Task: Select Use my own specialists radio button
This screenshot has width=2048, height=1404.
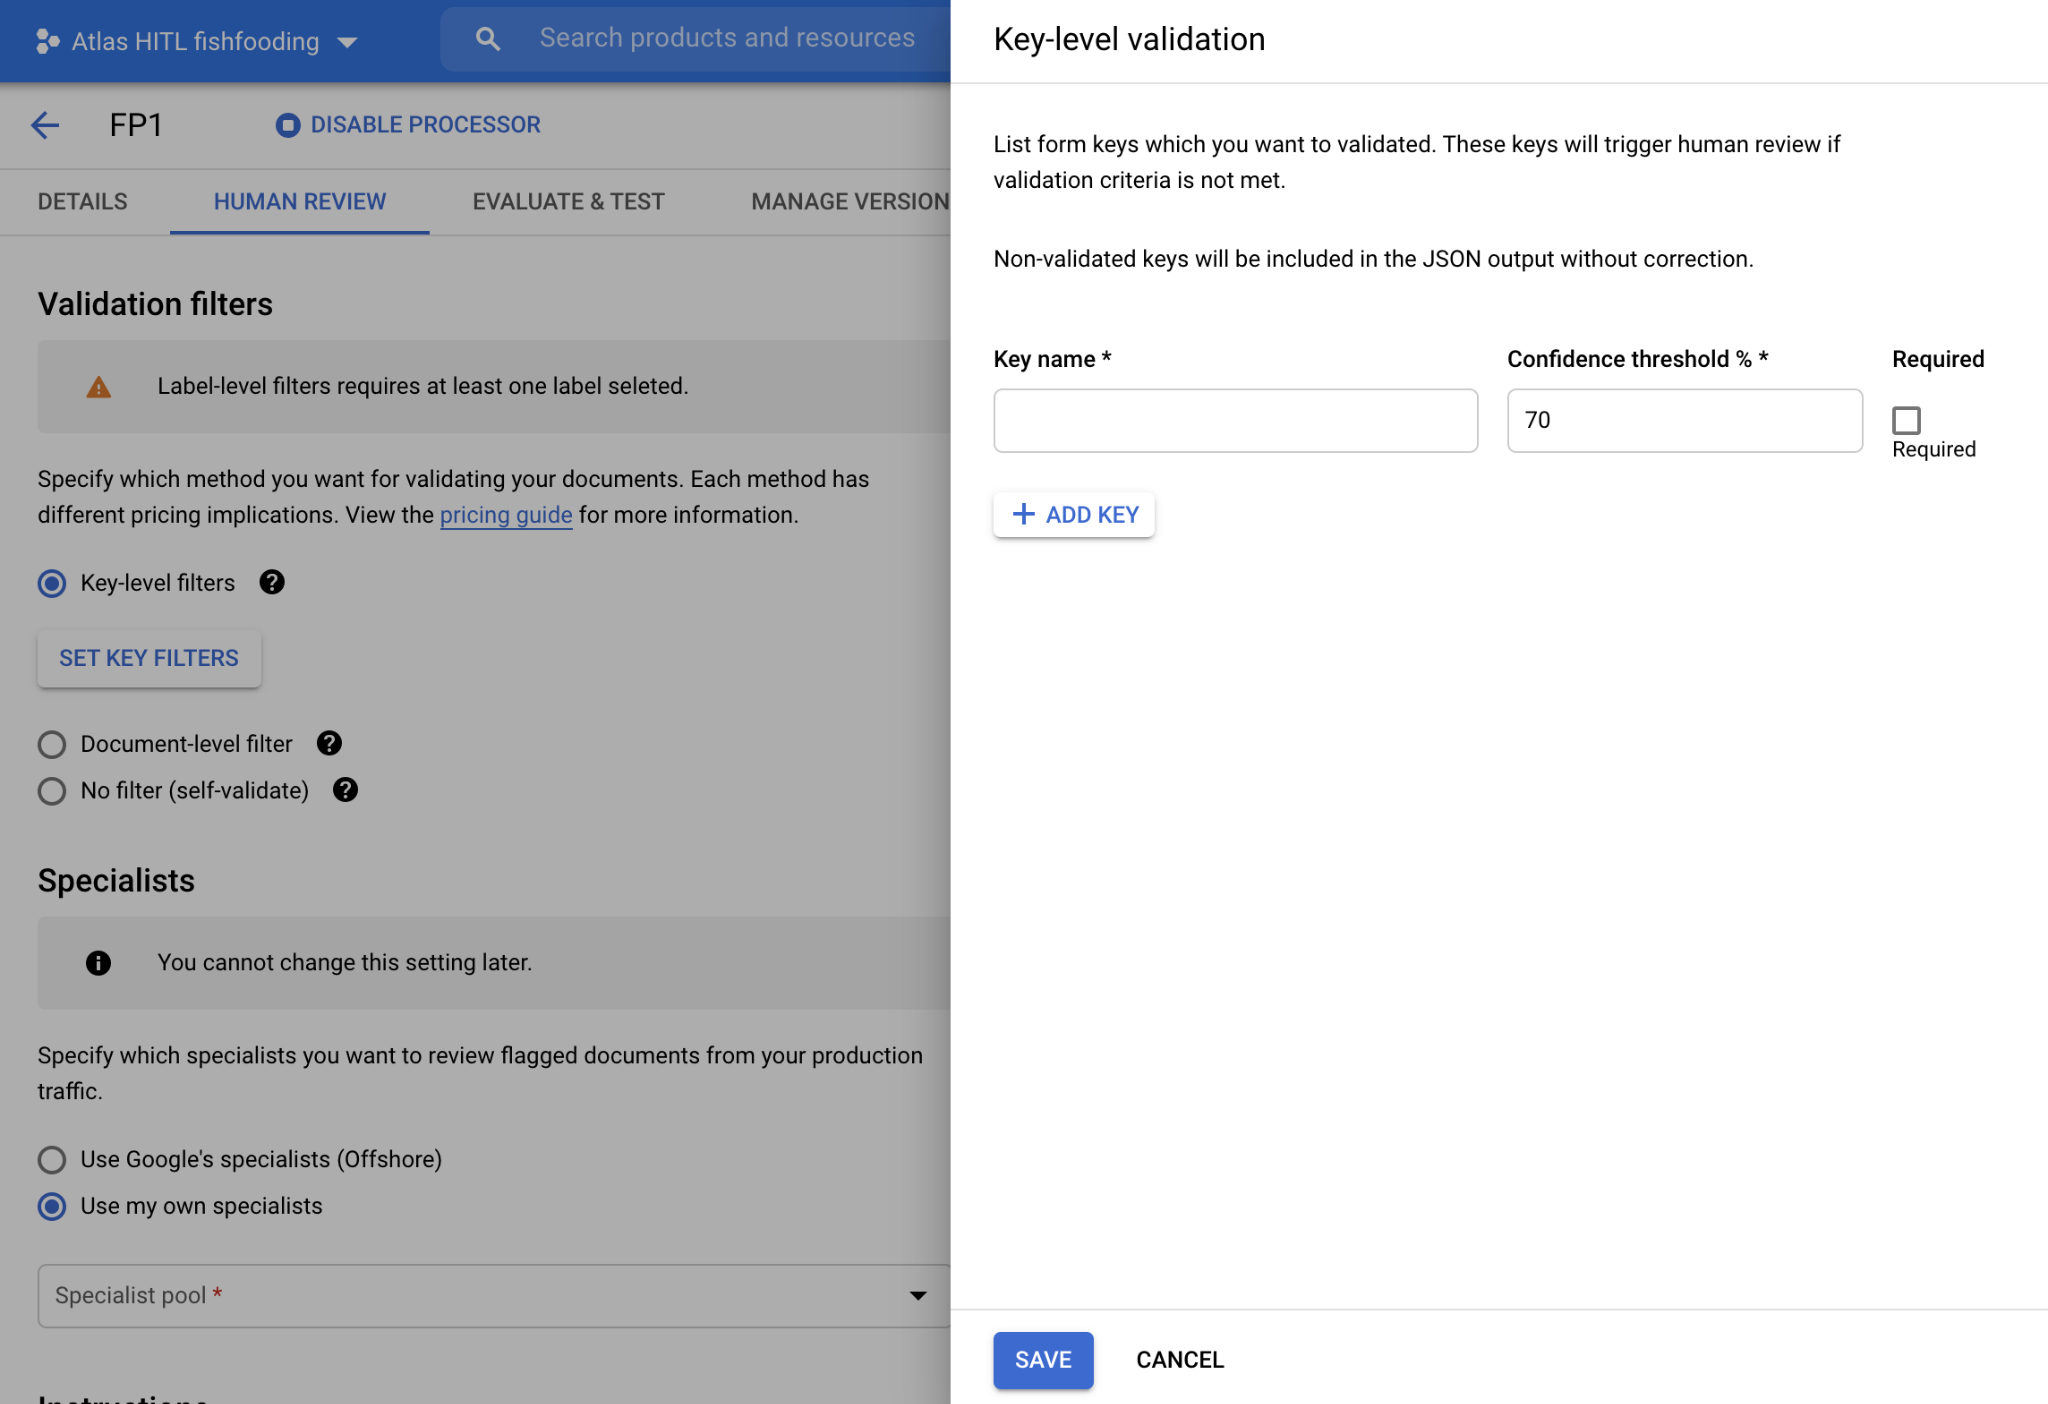Action: (53, 1205)
